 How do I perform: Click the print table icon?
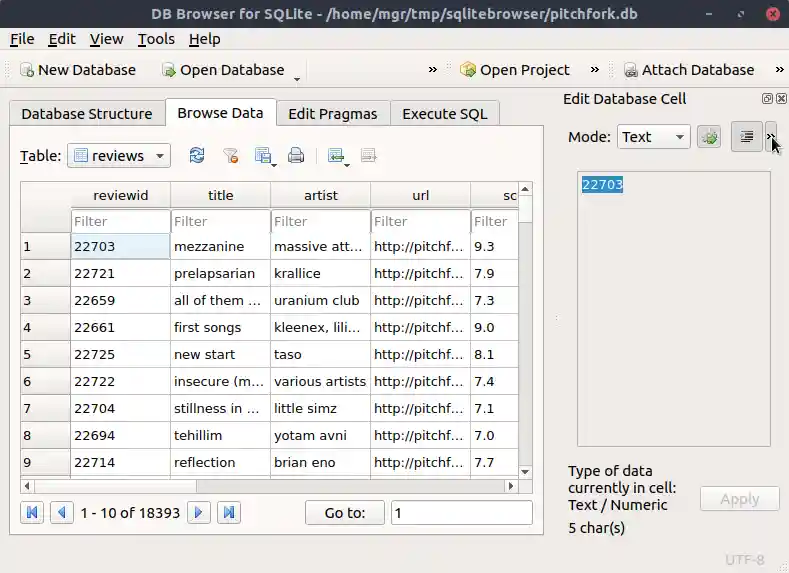[296, 155]
